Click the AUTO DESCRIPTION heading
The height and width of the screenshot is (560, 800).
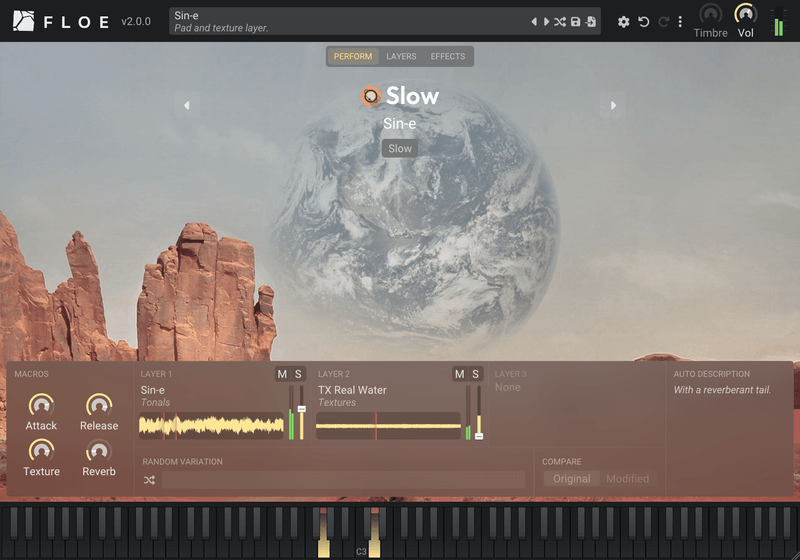pos(712,374)
